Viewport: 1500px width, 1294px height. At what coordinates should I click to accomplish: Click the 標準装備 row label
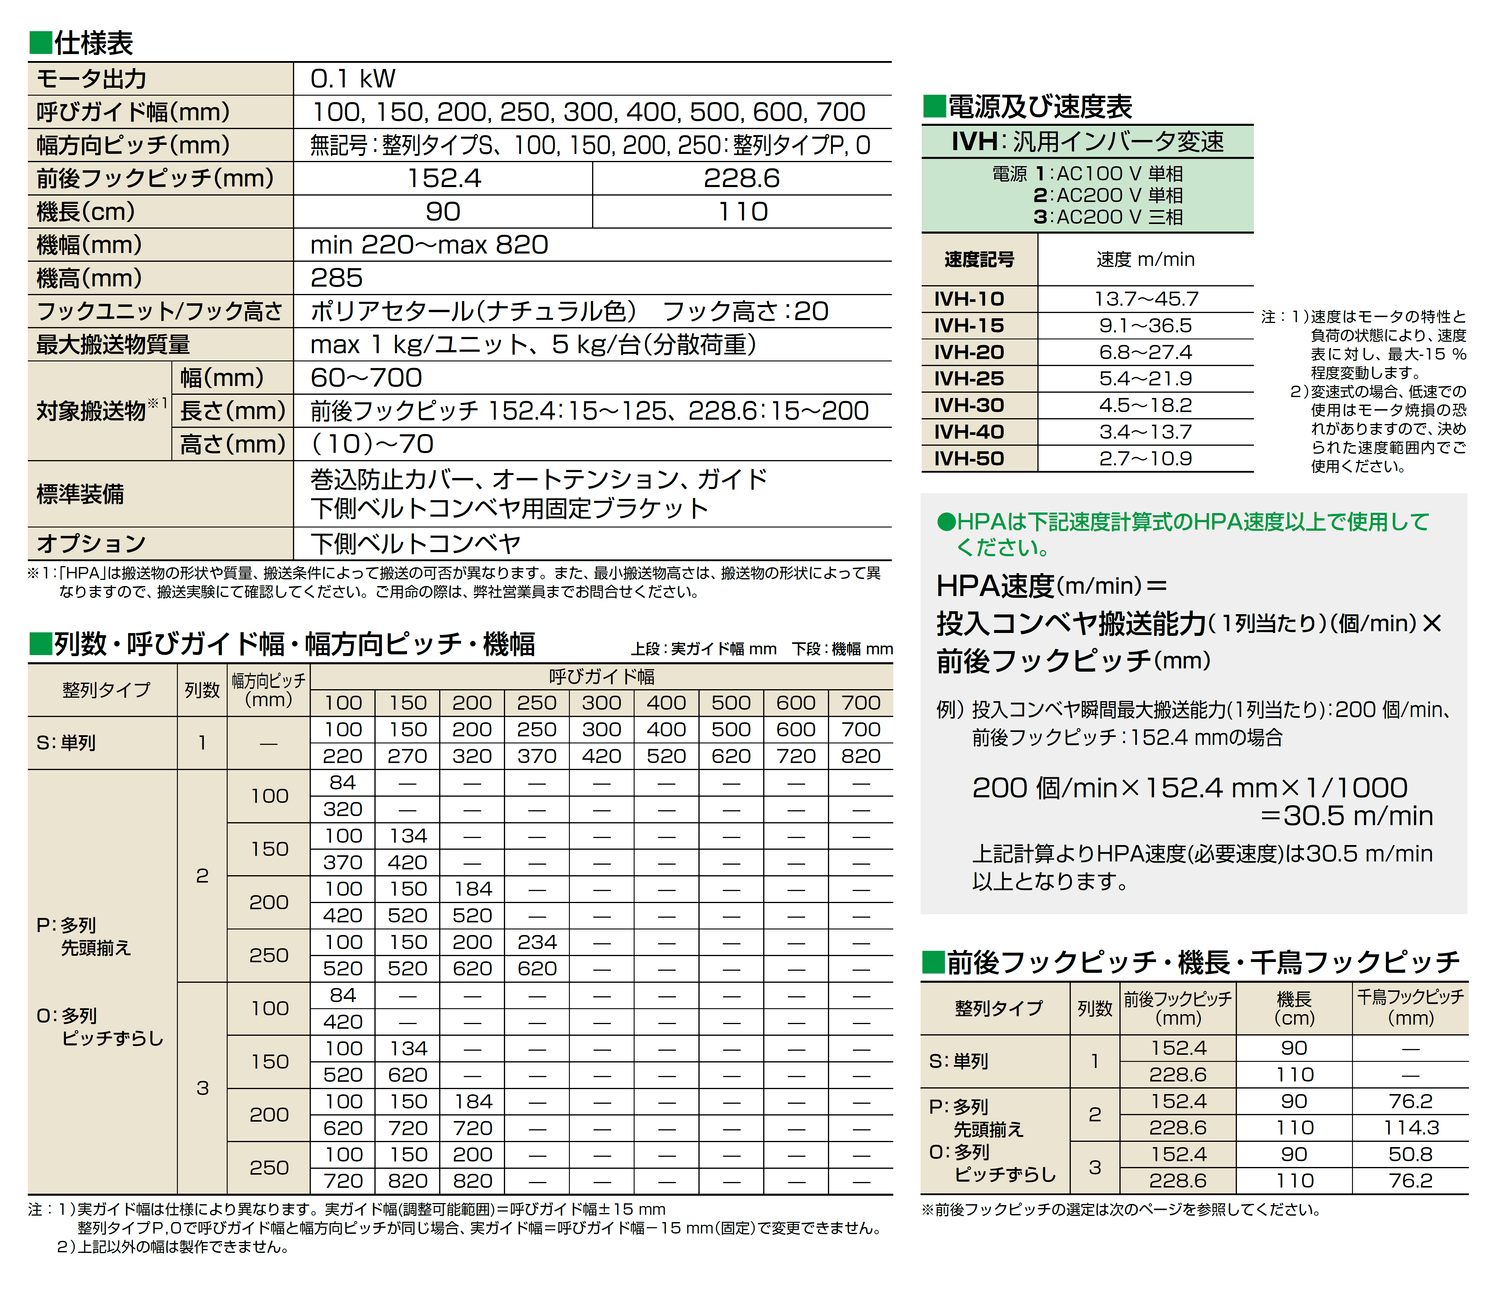pyautogui.click(x=80, y=494)
